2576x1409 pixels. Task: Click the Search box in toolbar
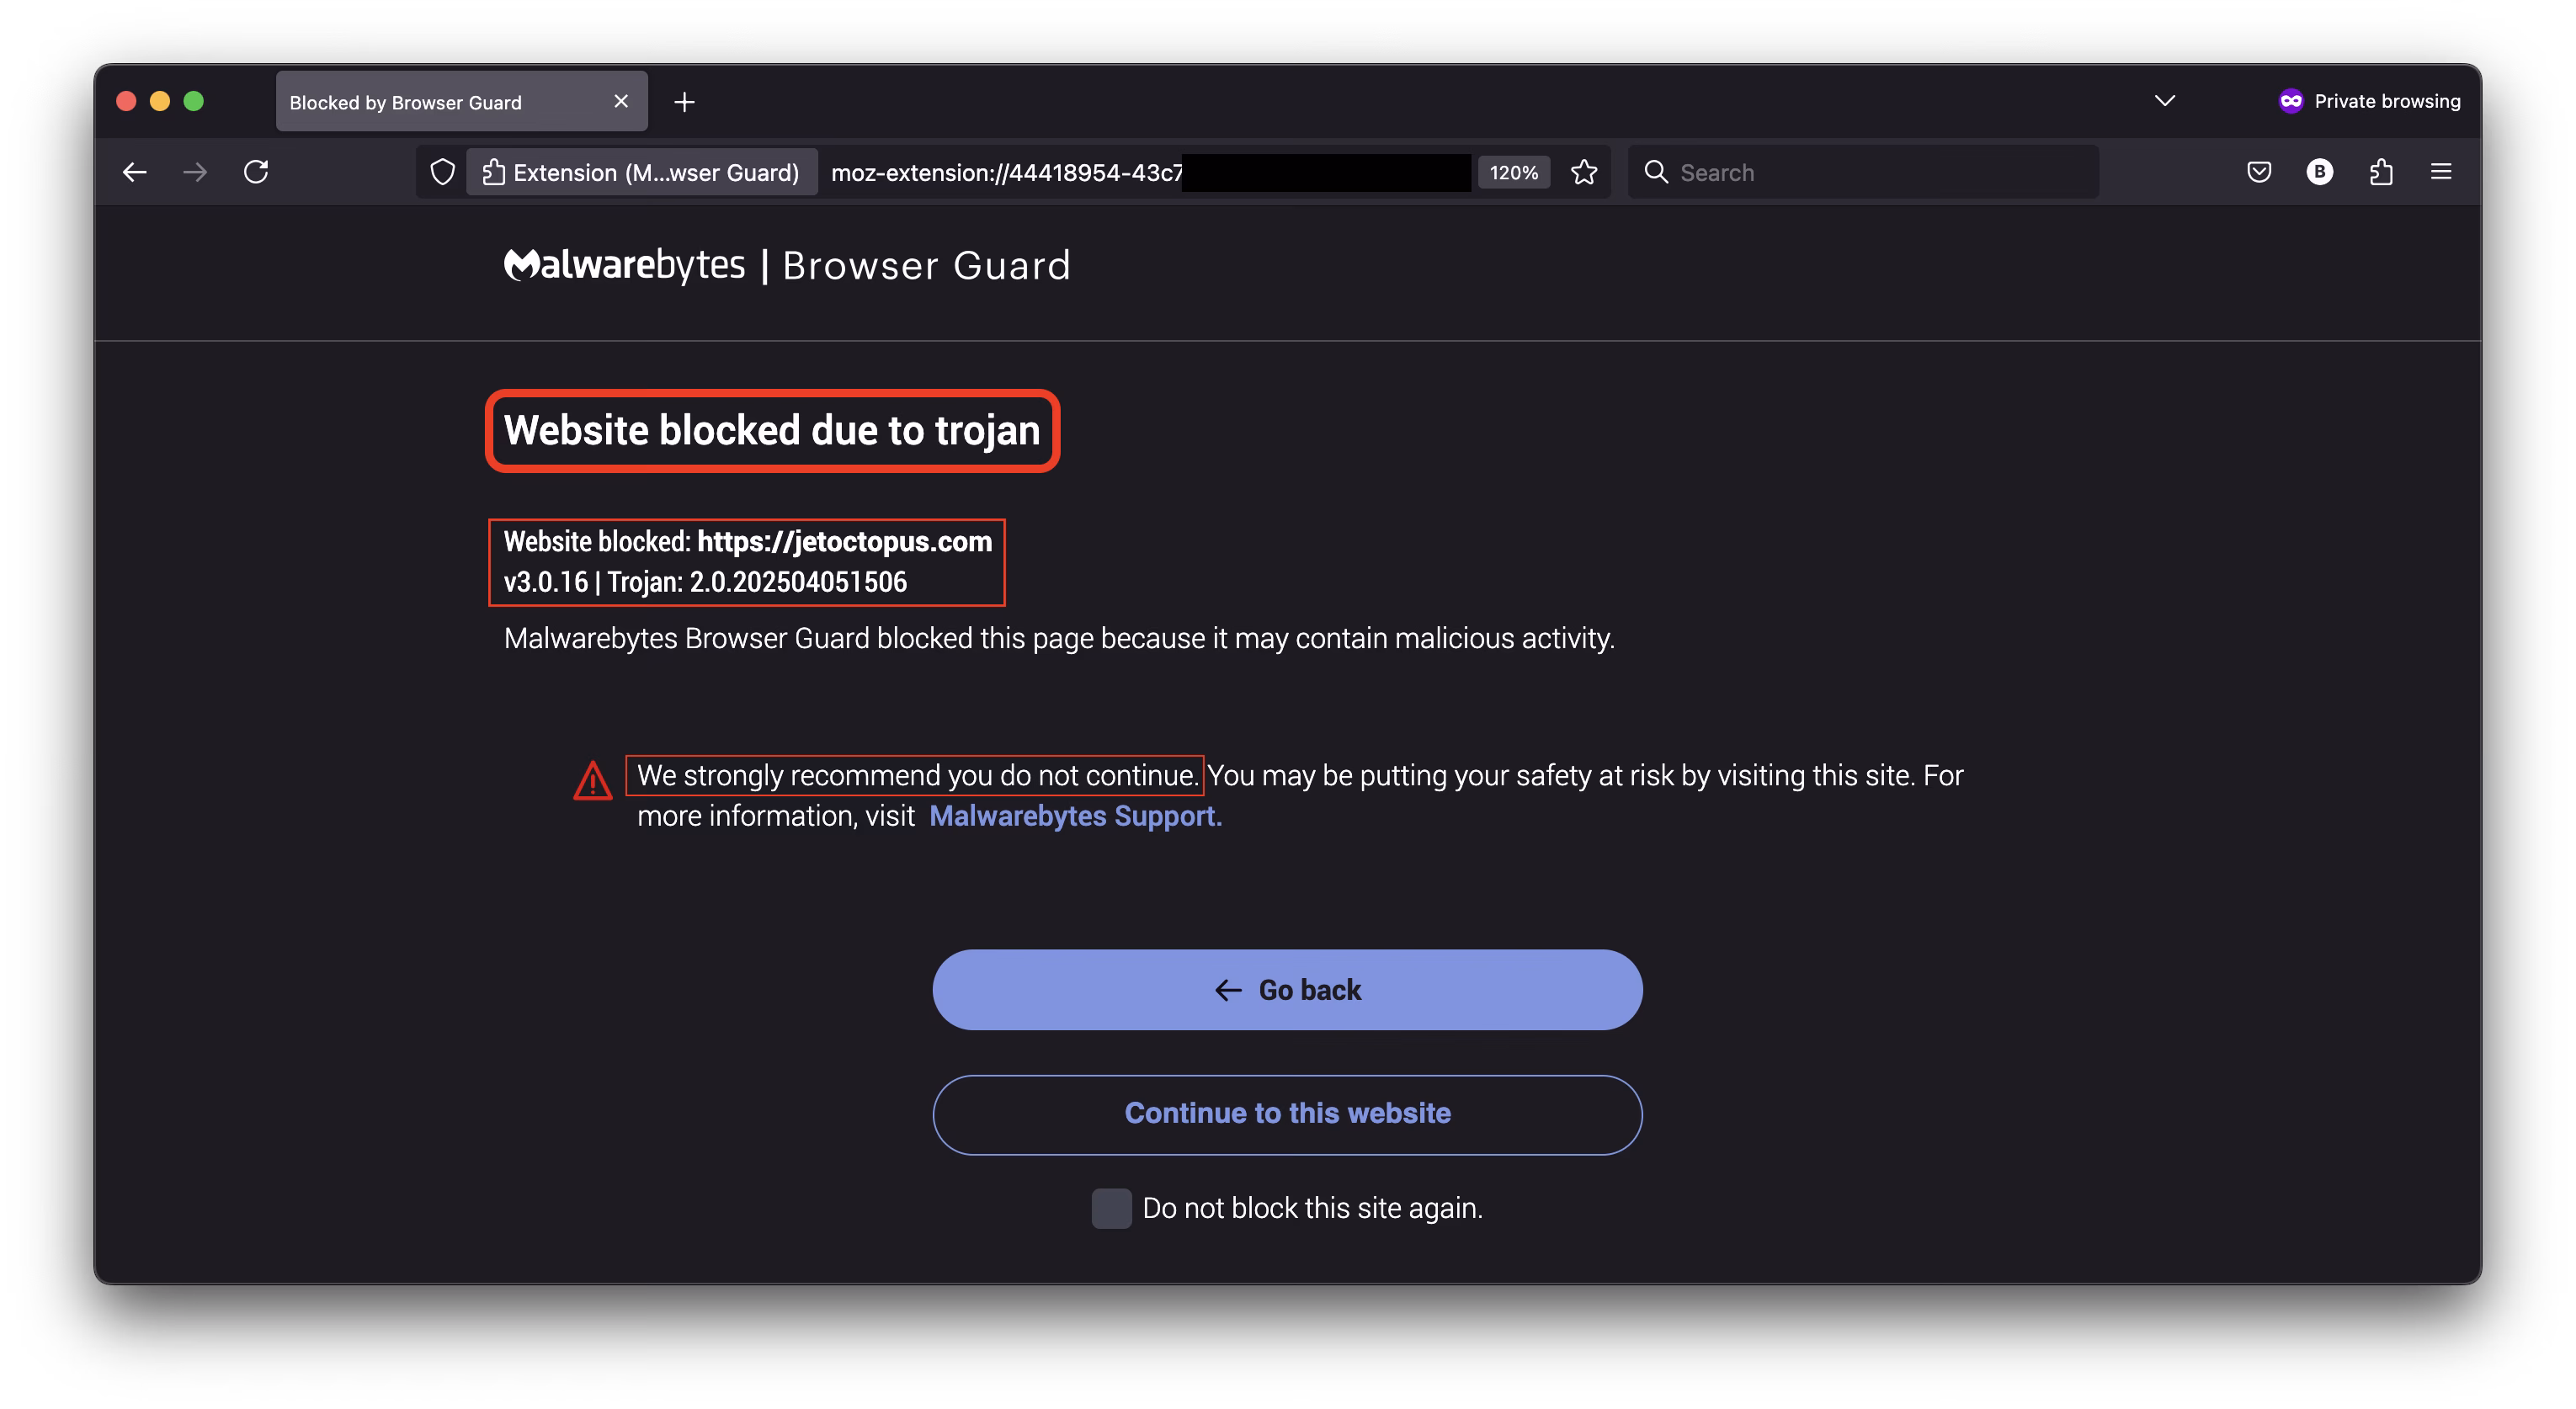coord(1863,172)
